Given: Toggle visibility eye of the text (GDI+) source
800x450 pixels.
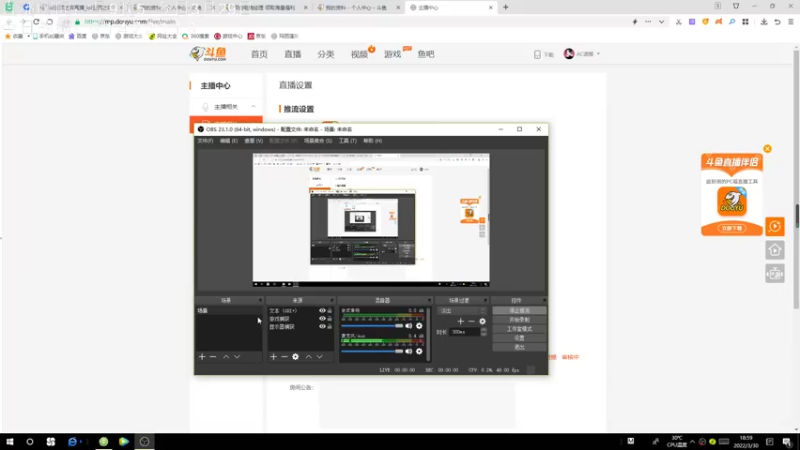Looking at the screenshot, I should pos(322,311).
